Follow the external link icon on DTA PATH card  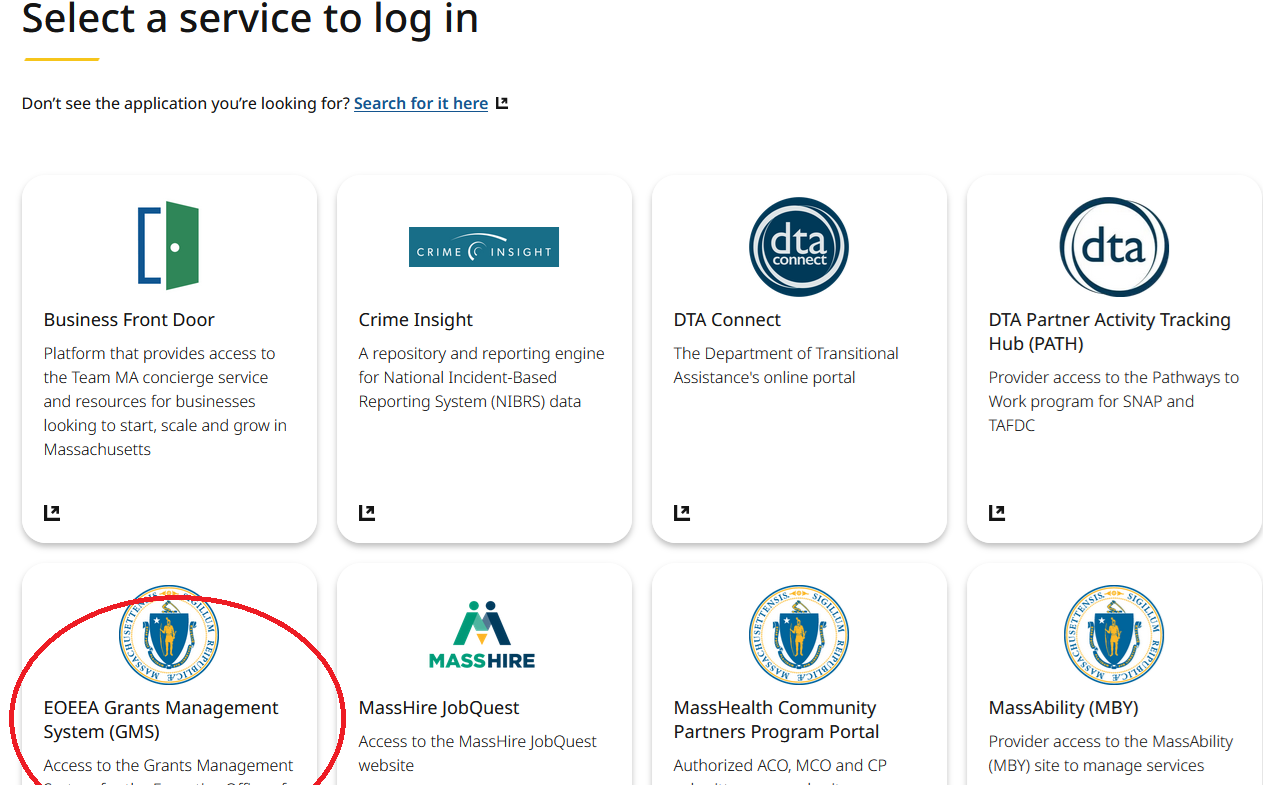tap(997, 513)
